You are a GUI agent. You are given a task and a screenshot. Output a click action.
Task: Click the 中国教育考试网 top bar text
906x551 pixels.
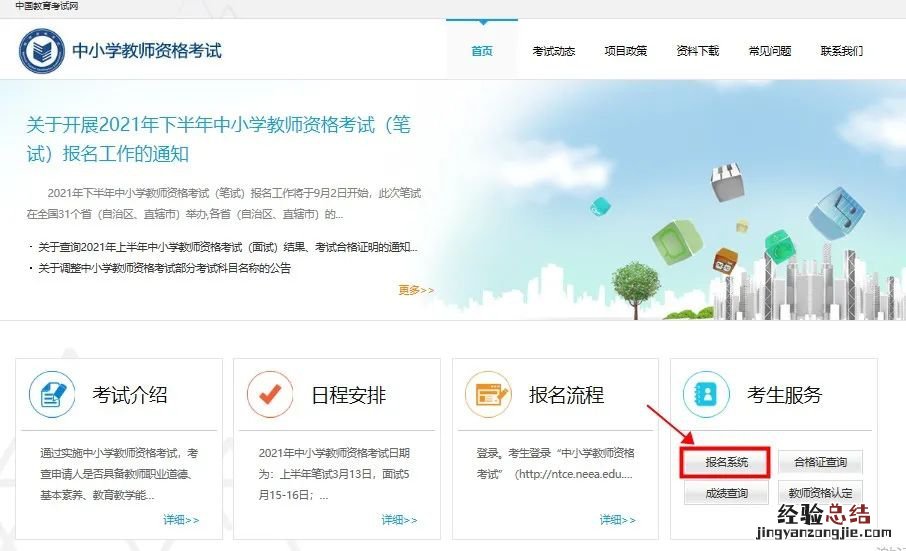46,6
